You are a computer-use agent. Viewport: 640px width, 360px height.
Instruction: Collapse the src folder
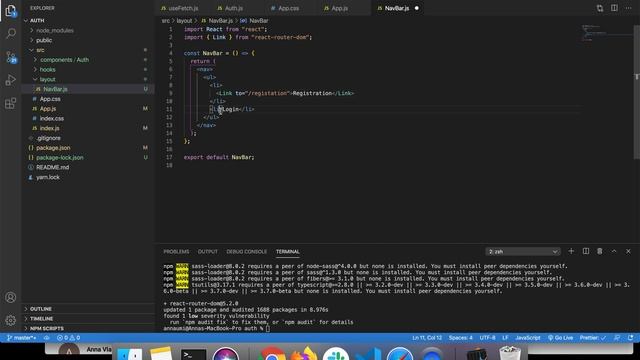point(40,50)
